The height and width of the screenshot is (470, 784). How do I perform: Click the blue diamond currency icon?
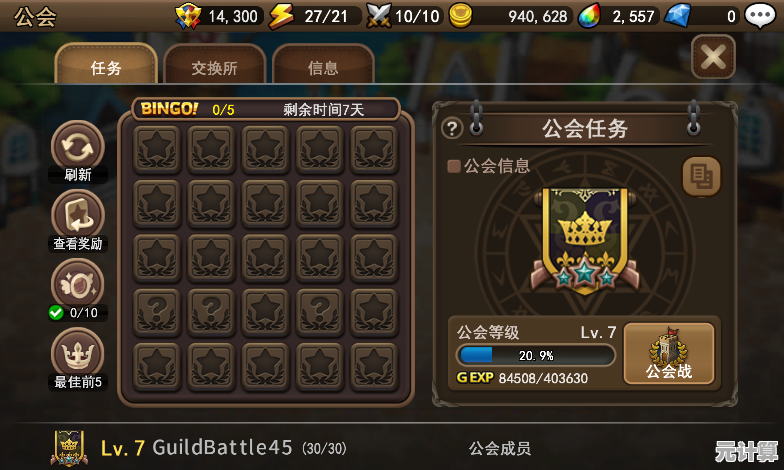[x=678, y=16]
